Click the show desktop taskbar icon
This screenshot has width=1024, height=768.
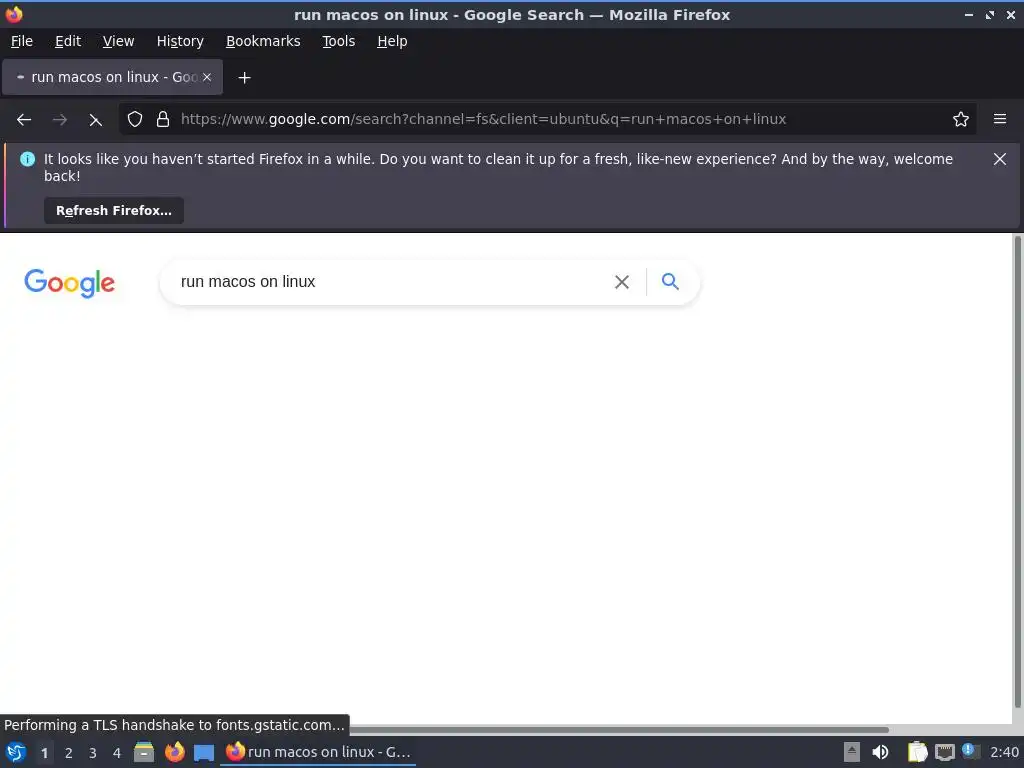click(x=204, y=753)
